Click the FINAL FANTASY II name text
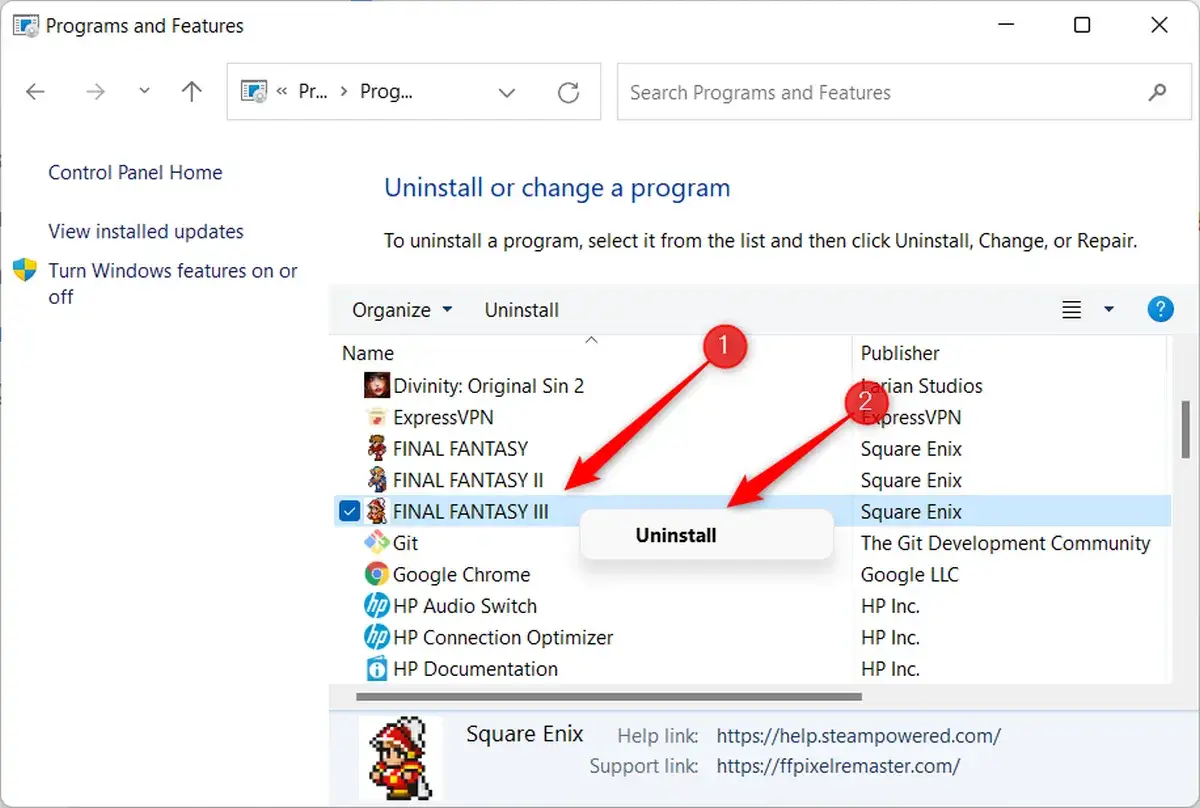Image resolution: width=1200 pixels, height=808 pixels. click(468, 480)
